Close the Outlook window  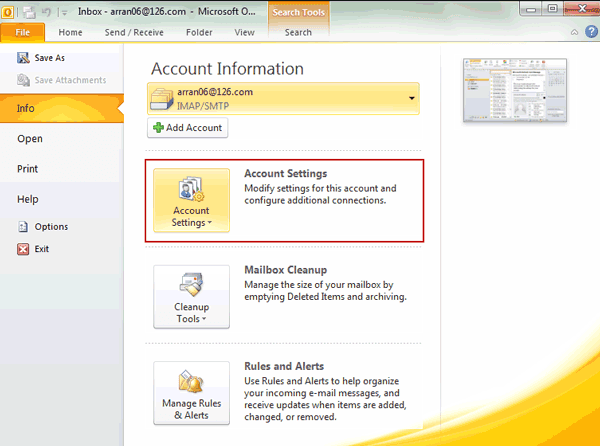[582, 8]
